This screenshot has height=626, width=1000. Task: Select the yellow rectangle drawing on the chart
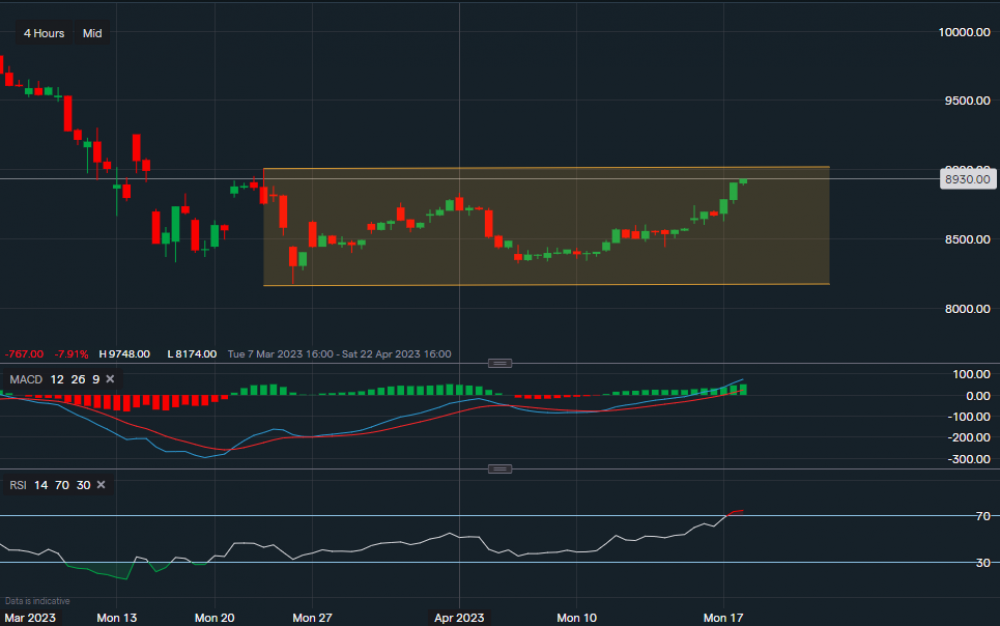546,168
